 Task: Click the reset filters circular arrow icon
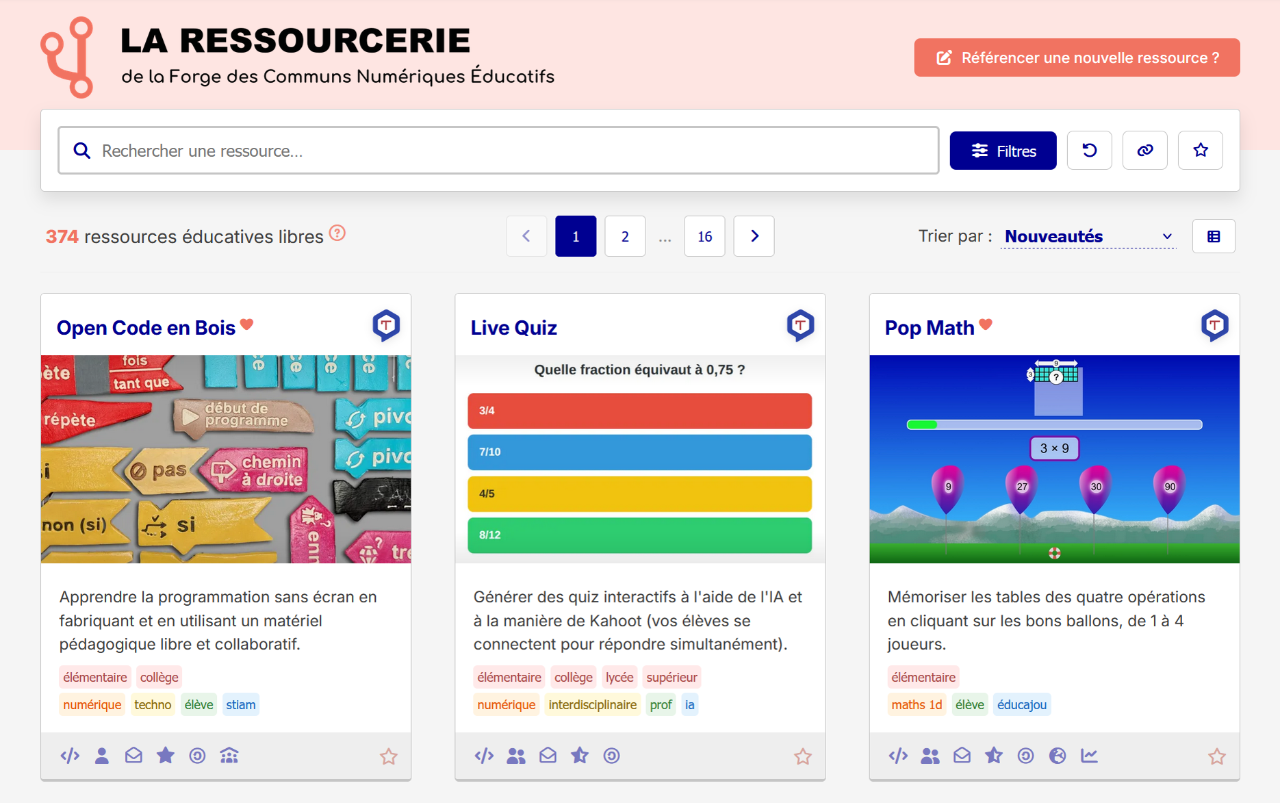click(1089, 151)
